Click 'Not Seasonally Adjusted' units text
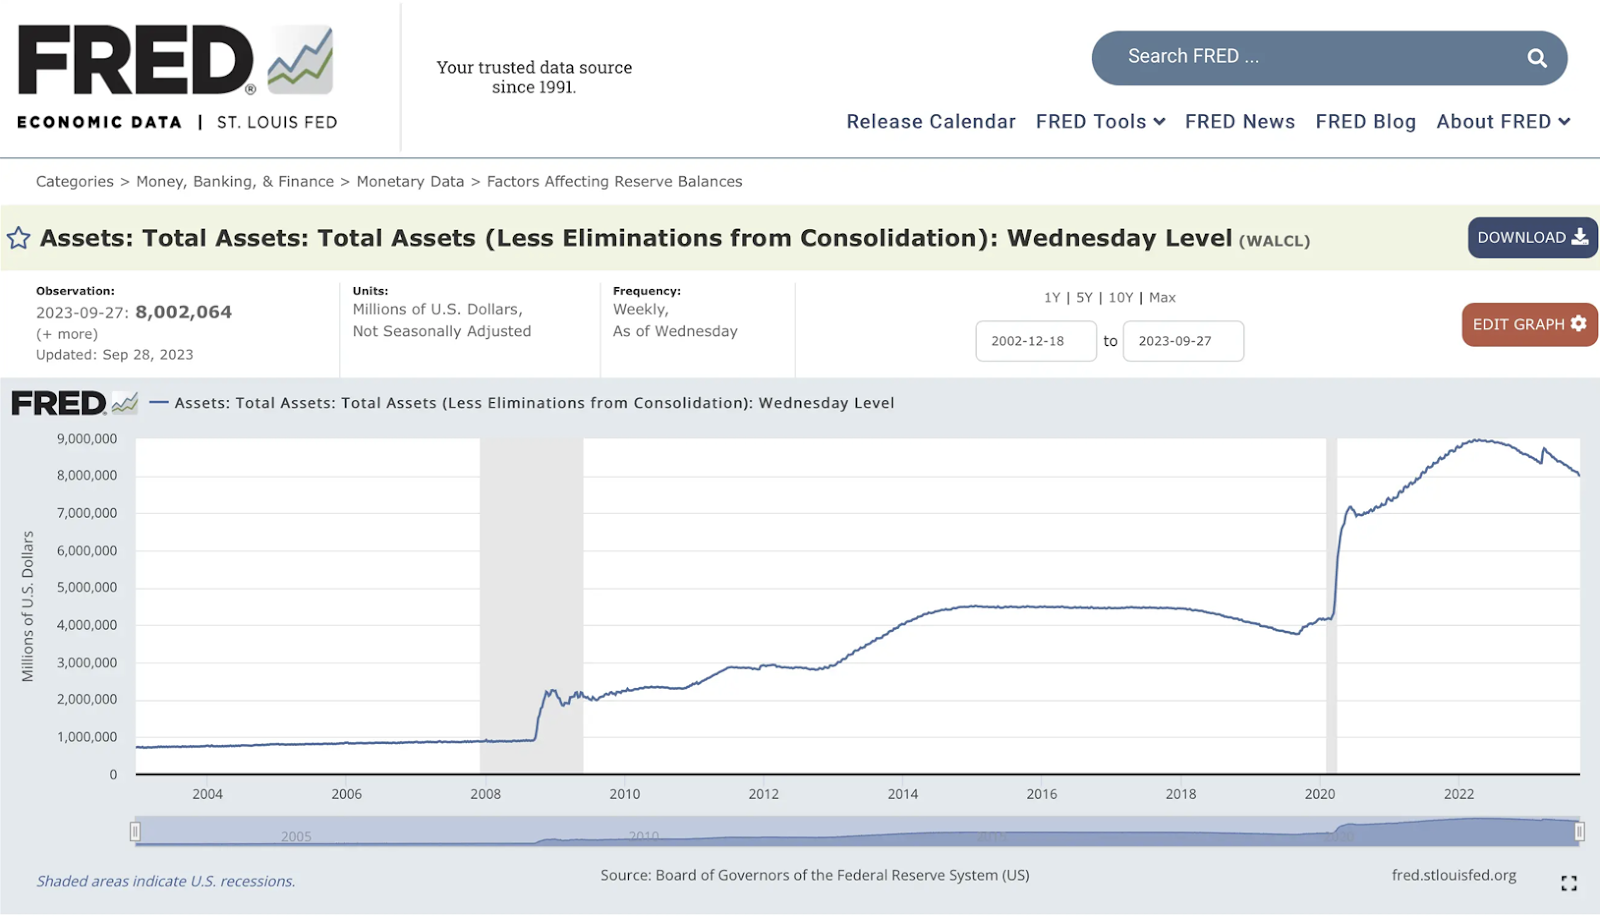 (x=442, y=331)
